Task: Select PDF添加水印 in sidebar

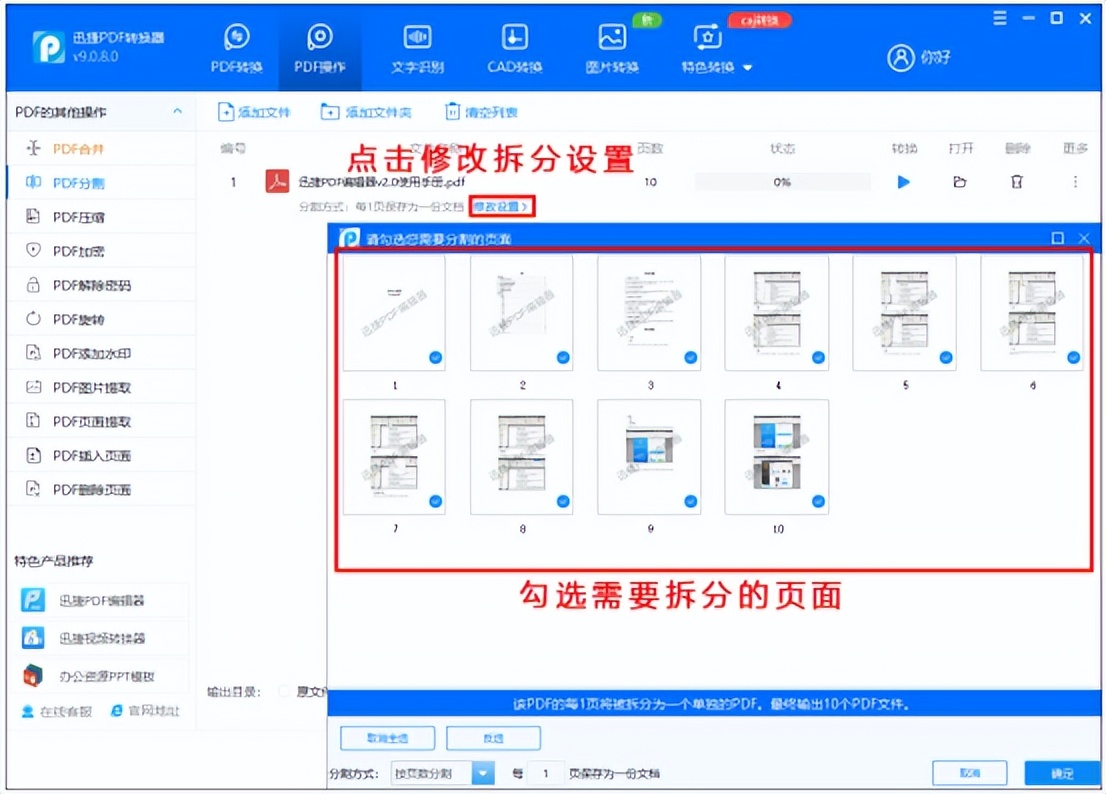Action: (x=101, y=353)
